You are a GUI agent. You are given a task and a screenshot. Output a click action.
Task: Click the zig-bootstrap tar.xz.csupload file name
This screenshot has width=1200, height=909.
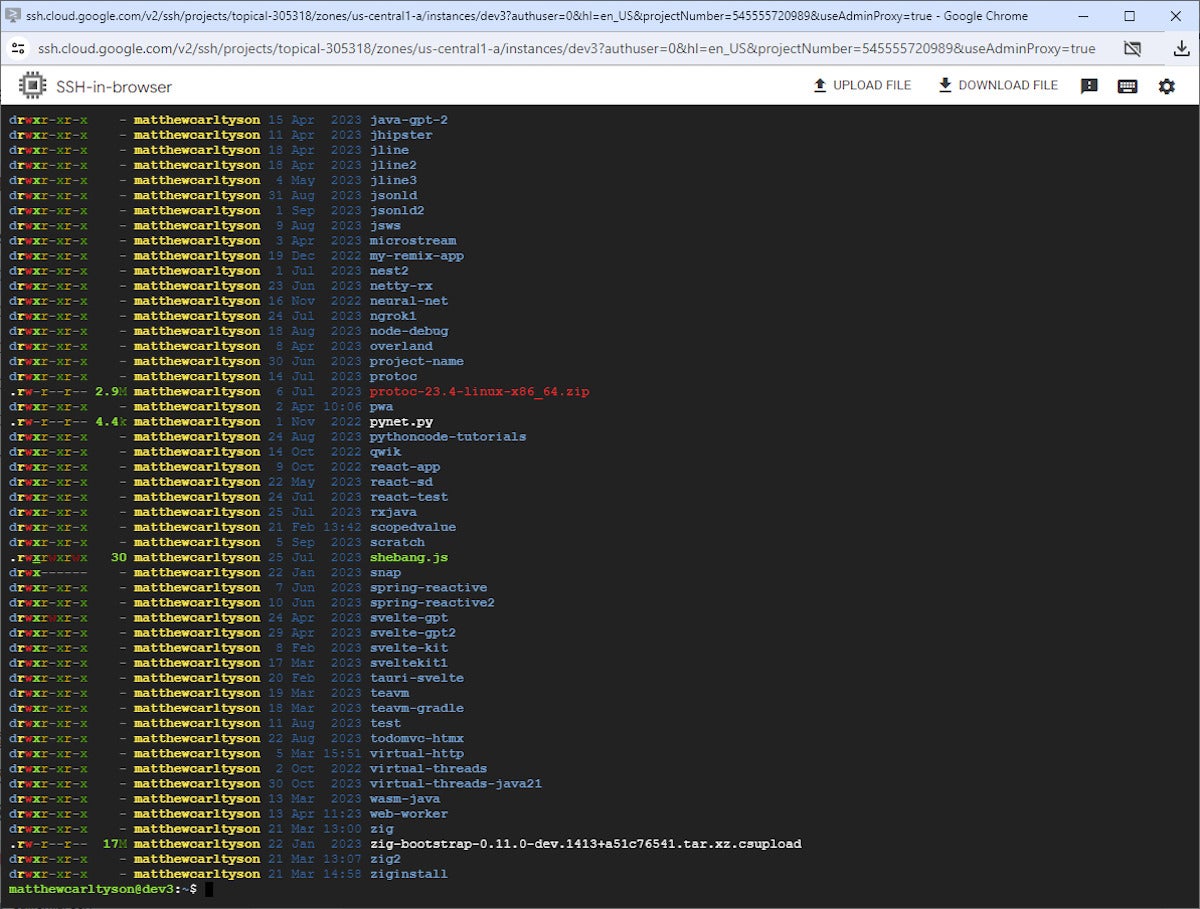pos(586,844)
